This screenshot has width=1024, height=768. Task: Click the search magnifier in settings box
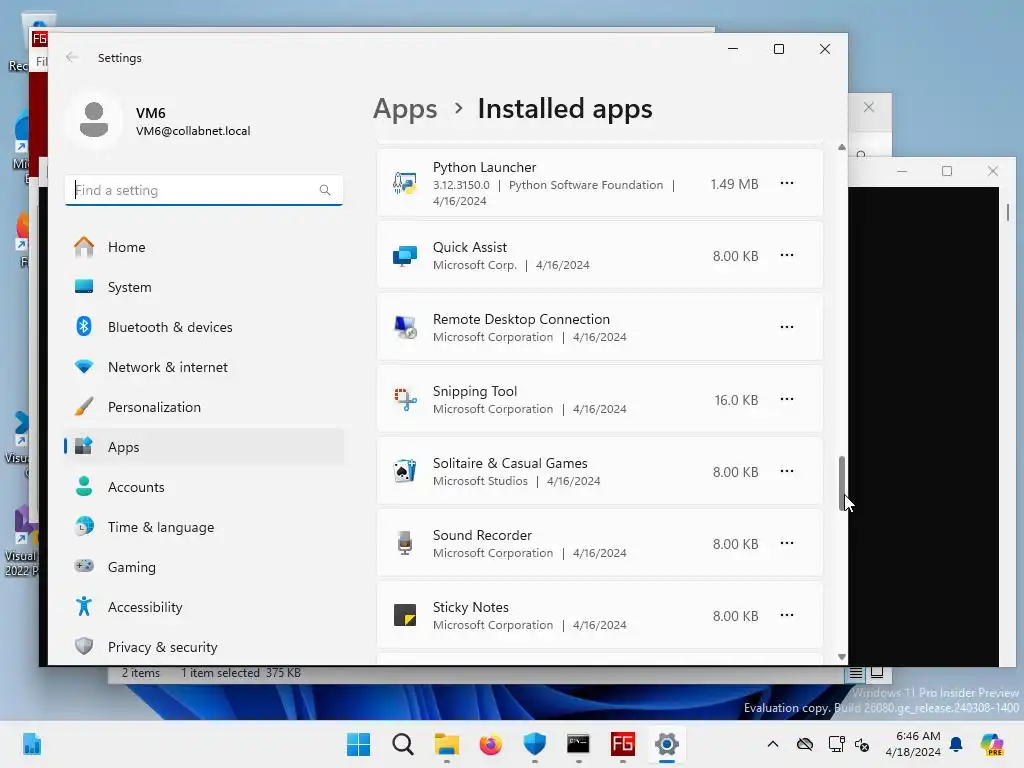tap(325, 190)
